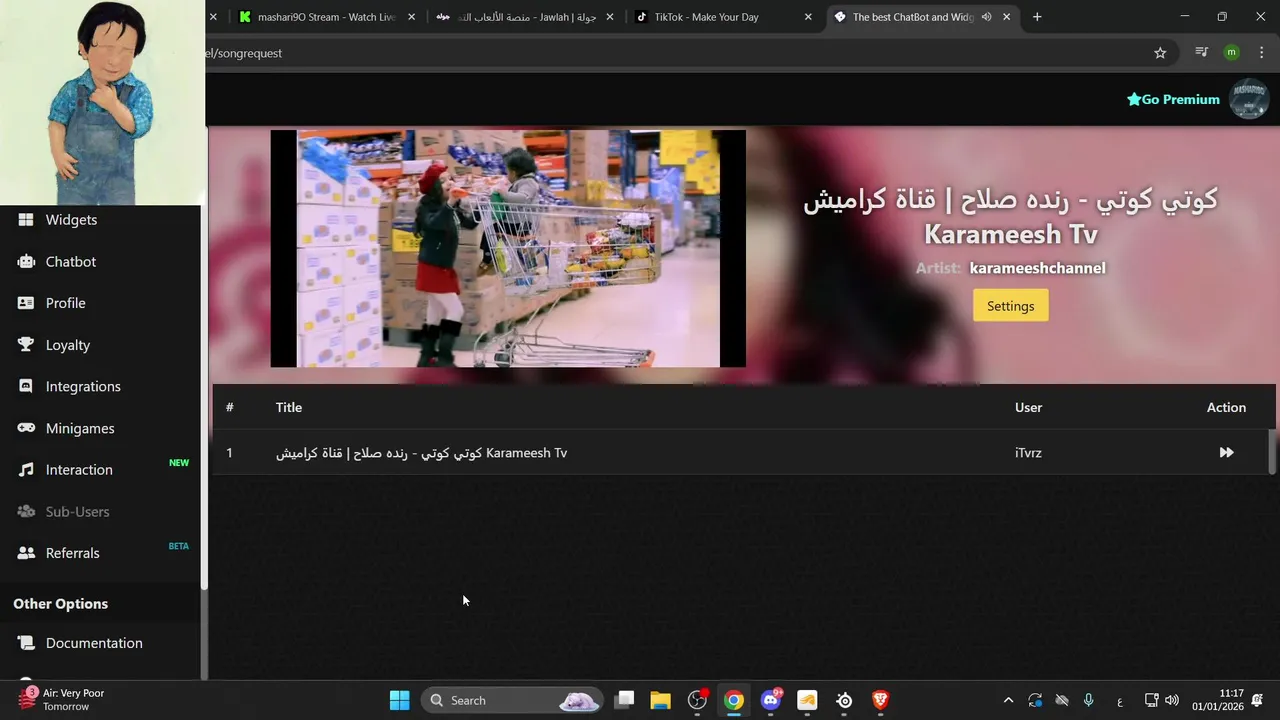Click the Title column header
Screen dimensions: 1280x720
coord(289,407)
